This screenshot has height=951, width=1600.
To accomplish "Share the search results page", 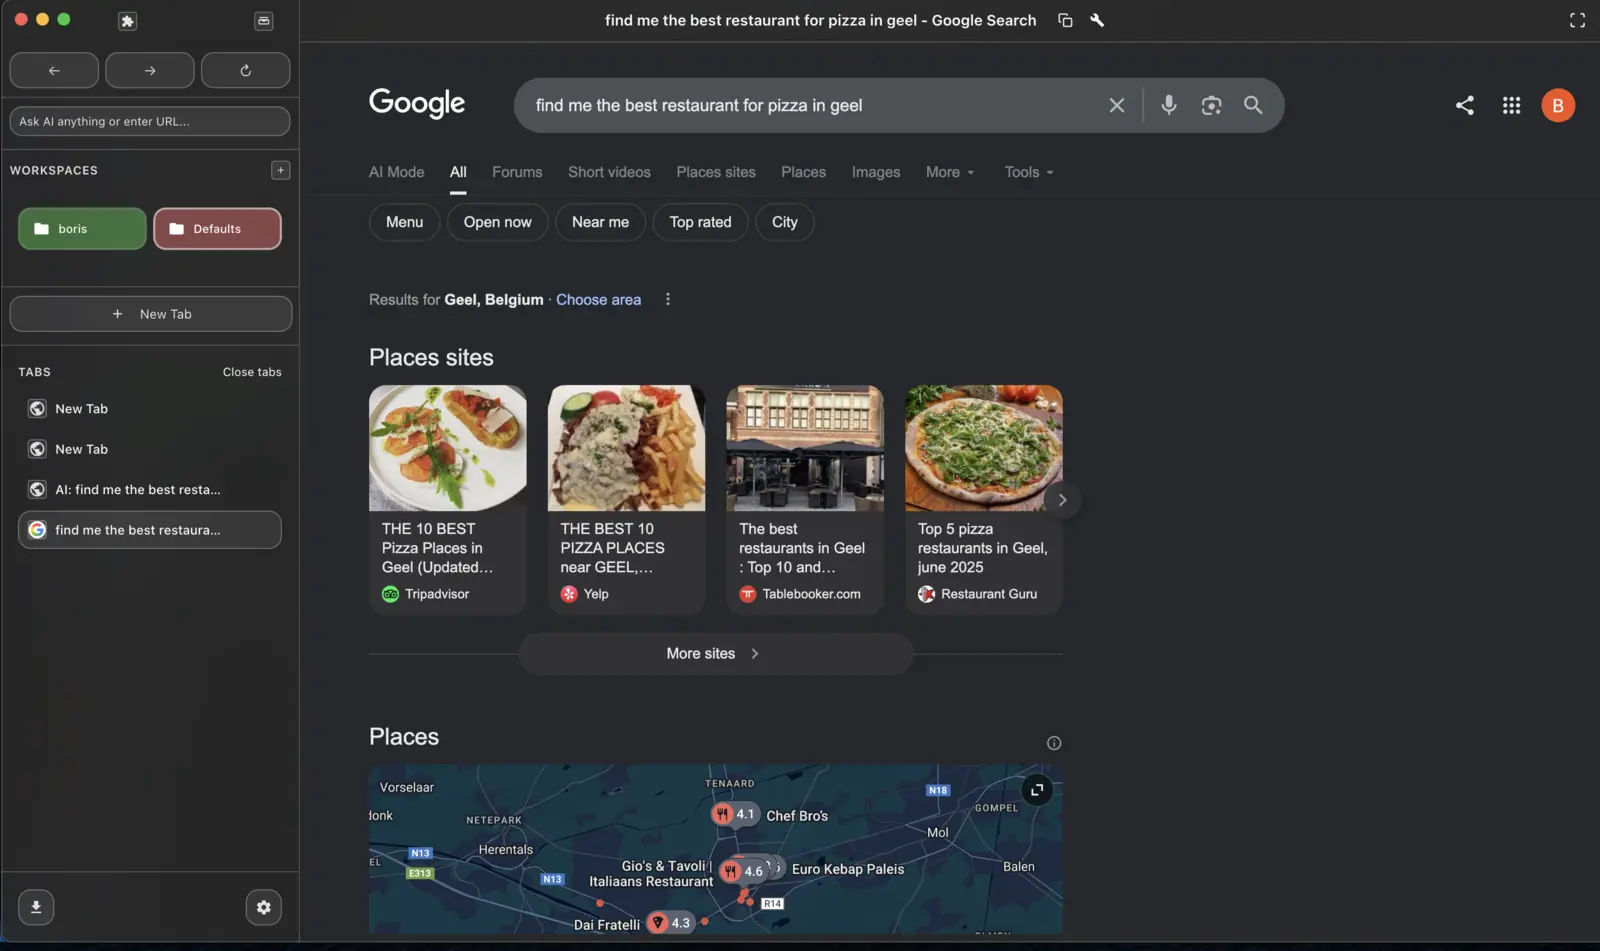I will [x=1465, y=105].
